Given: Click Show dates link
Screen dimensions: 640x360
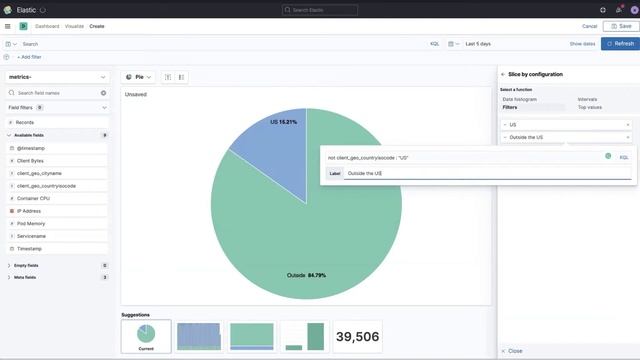Looking at the screenshot, I should pos(582,44).
